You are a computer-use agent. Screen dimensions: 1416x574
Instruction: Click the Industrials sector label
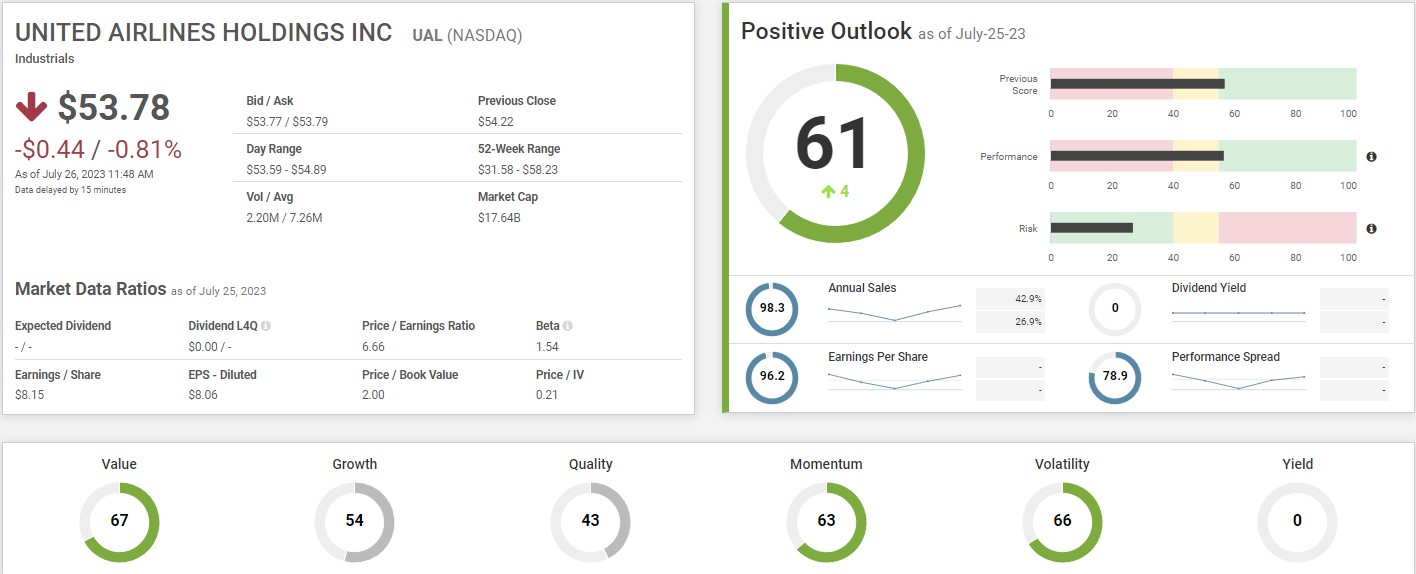point(45,59)
